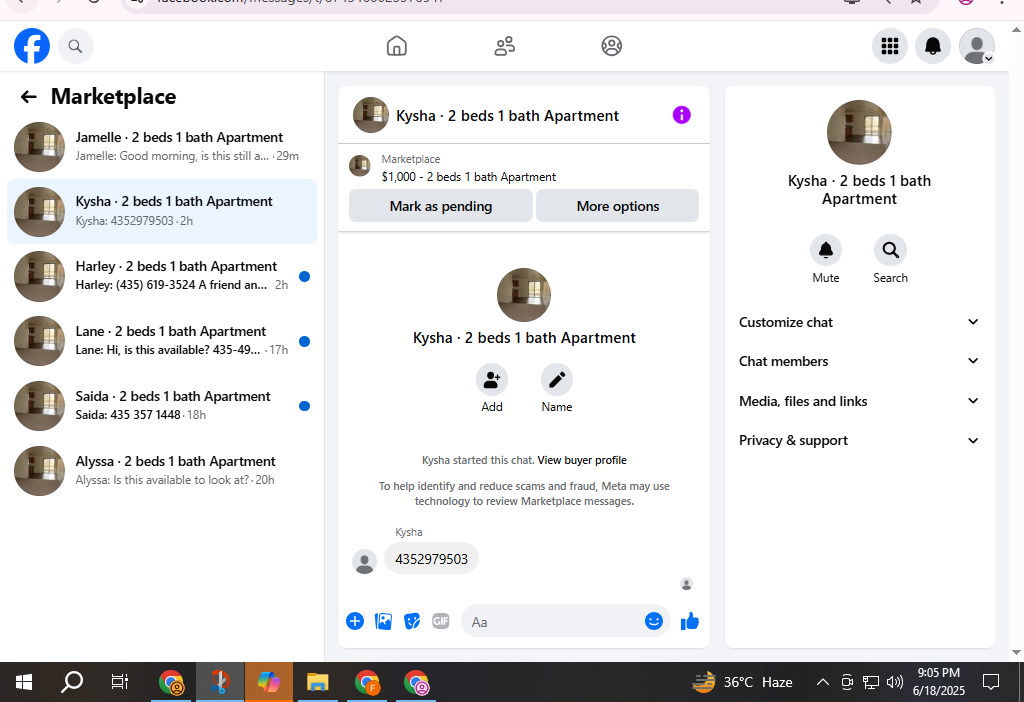Open Copilot app on taskbar
The height and width of the screenshot is (702, 1024).
pyautogui.click(x=268, y=682)
